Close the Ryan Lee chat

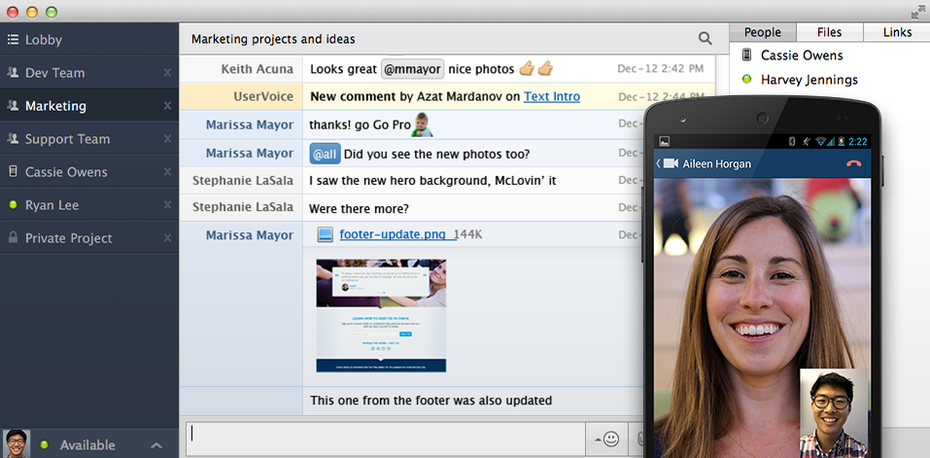click(x=167, y=205)
